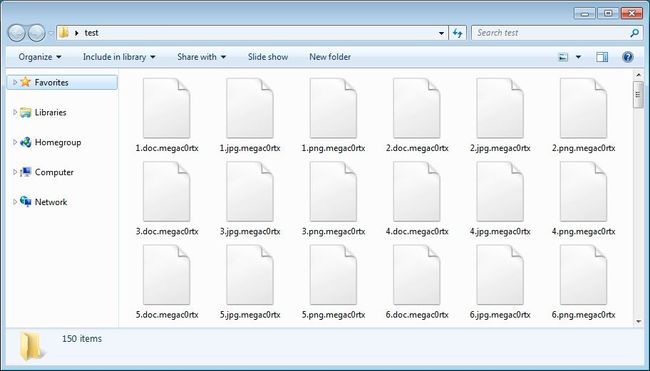Click the Help question mark icon
The image size is (650, 371).
tap(628, 57)
